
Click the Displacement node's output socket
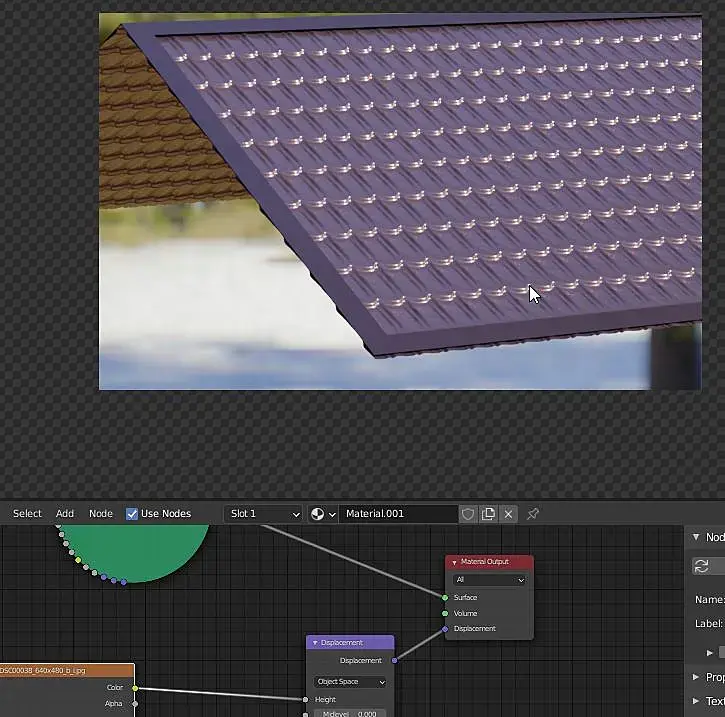pos(394,661)
